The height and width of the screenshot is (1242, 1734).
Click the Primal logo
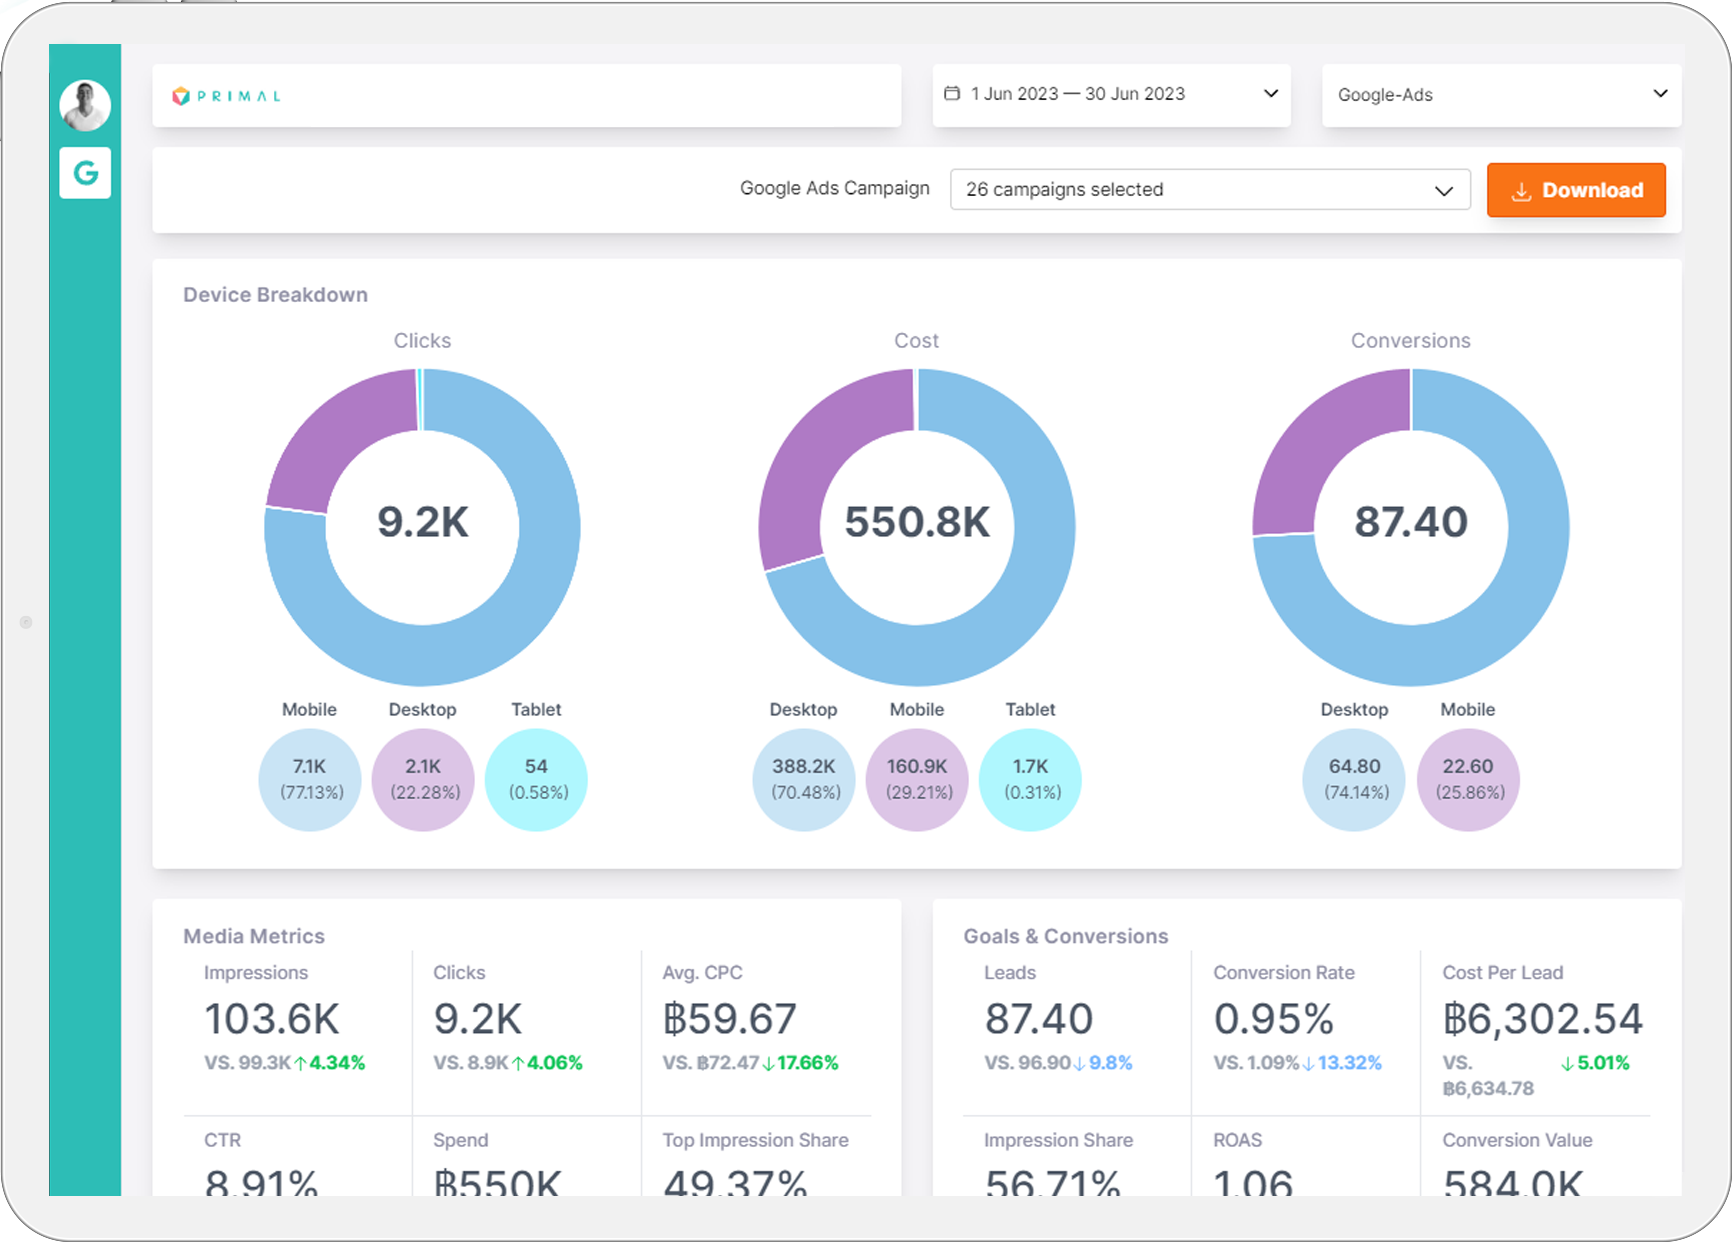coord(227,96)
